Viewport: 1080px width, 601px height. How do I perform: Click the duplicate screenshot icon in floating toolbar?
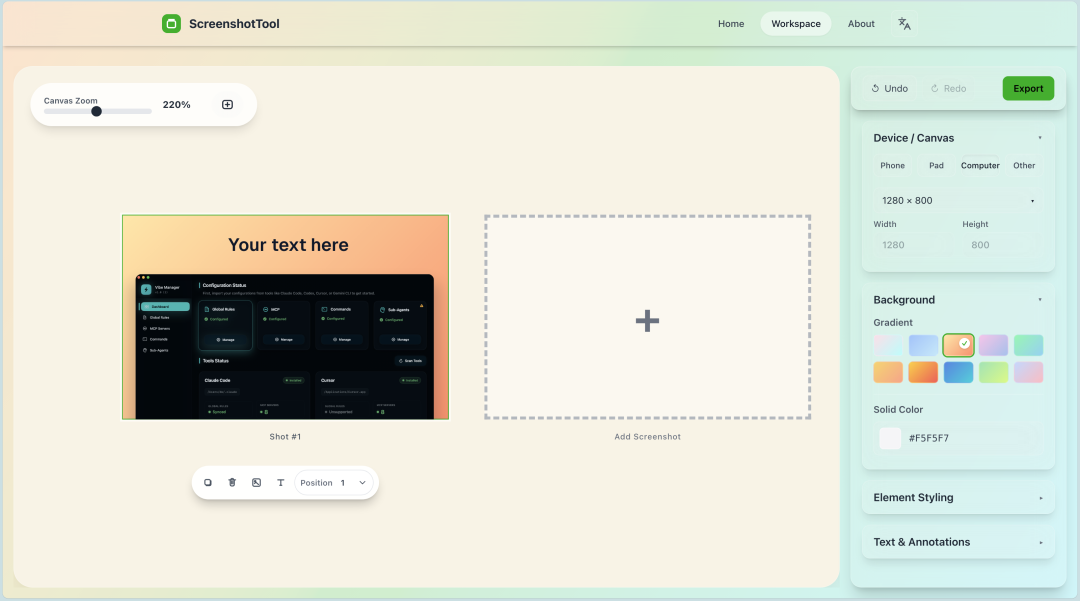(x=208, y=483)
